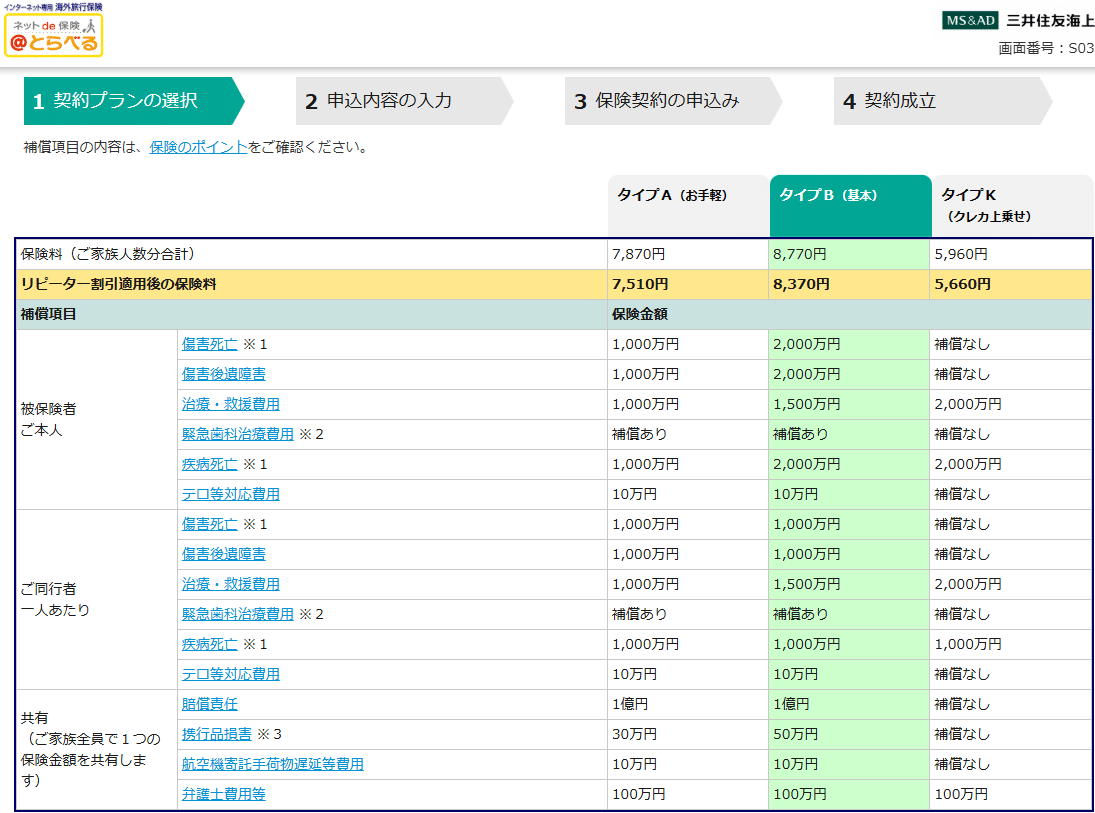Open the 携行品損害 link
Viewport: 1095px width, 813px height.
pos(216,735)
